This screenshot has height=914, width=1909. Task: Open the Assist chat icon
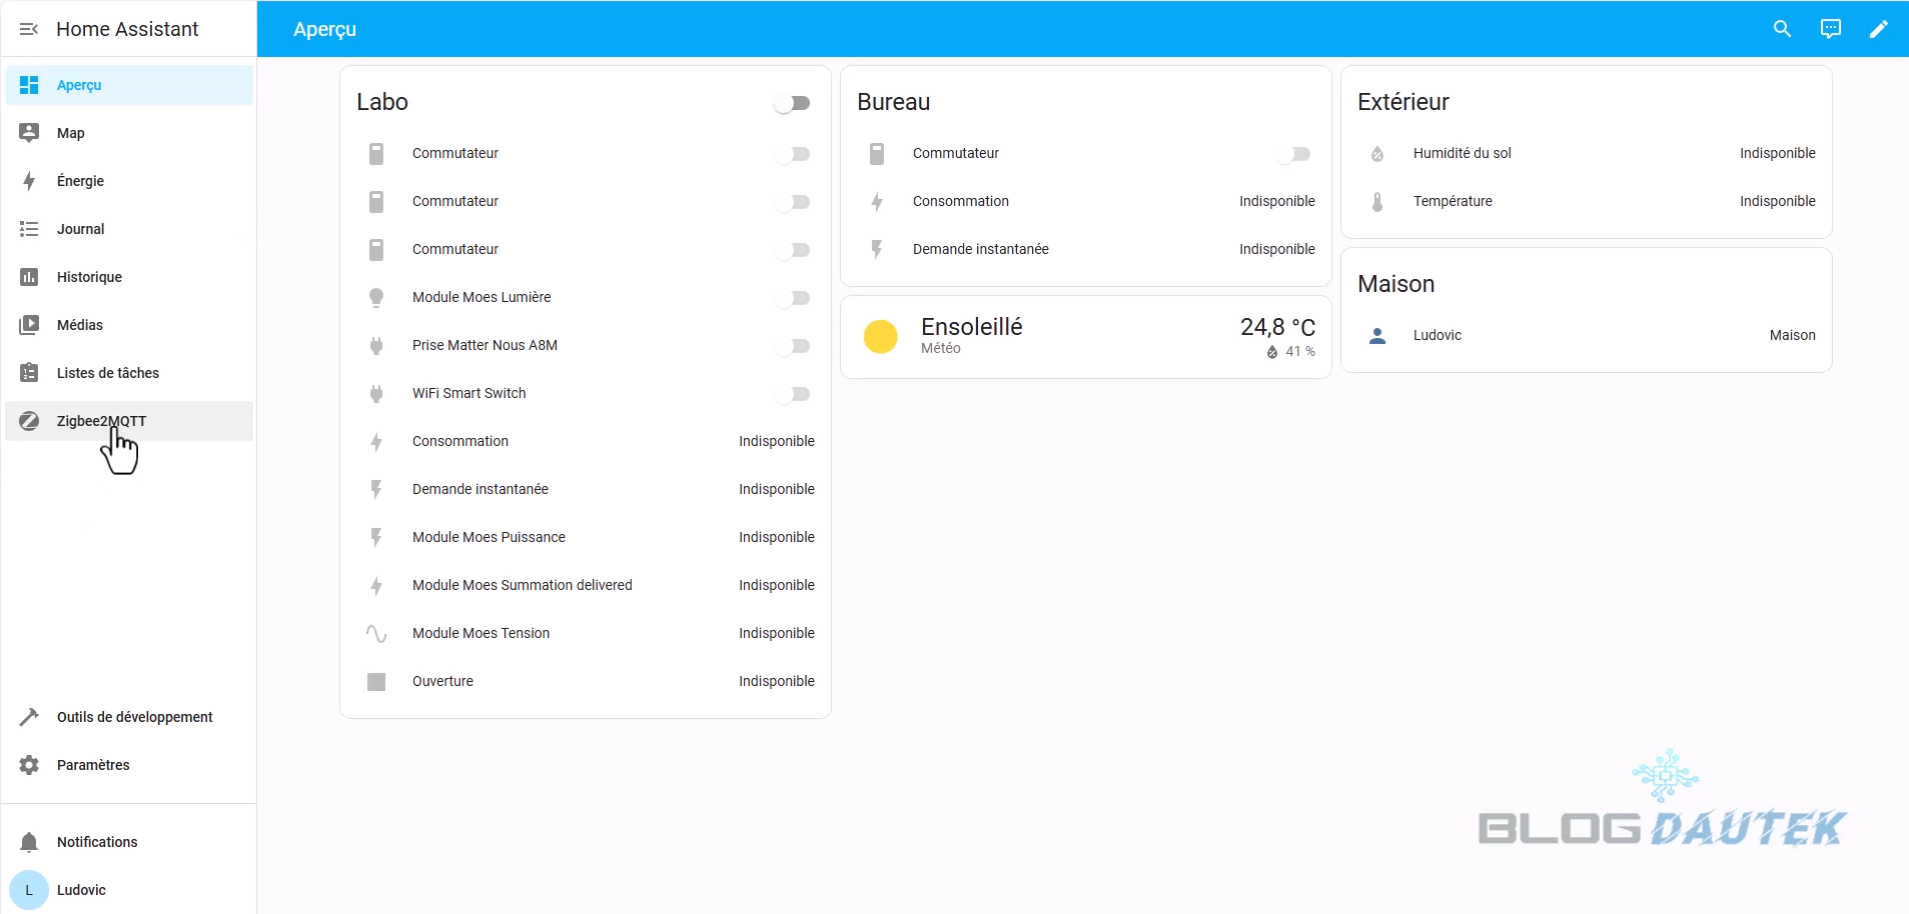[1830, 29]
